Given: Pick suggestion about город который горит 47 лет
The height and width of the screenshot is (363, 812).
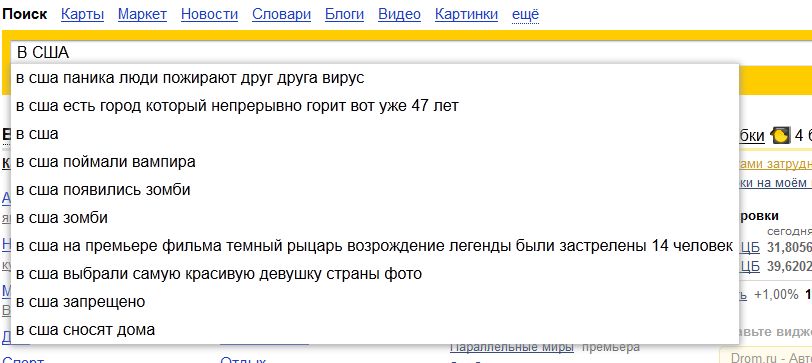Looking at the screenshot, I should click(375, 106).
